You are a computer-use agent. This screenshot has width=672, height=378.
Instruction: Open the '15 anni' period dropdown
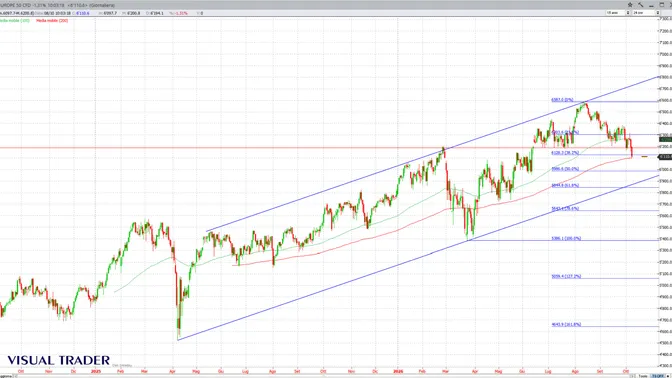[618, 13]
